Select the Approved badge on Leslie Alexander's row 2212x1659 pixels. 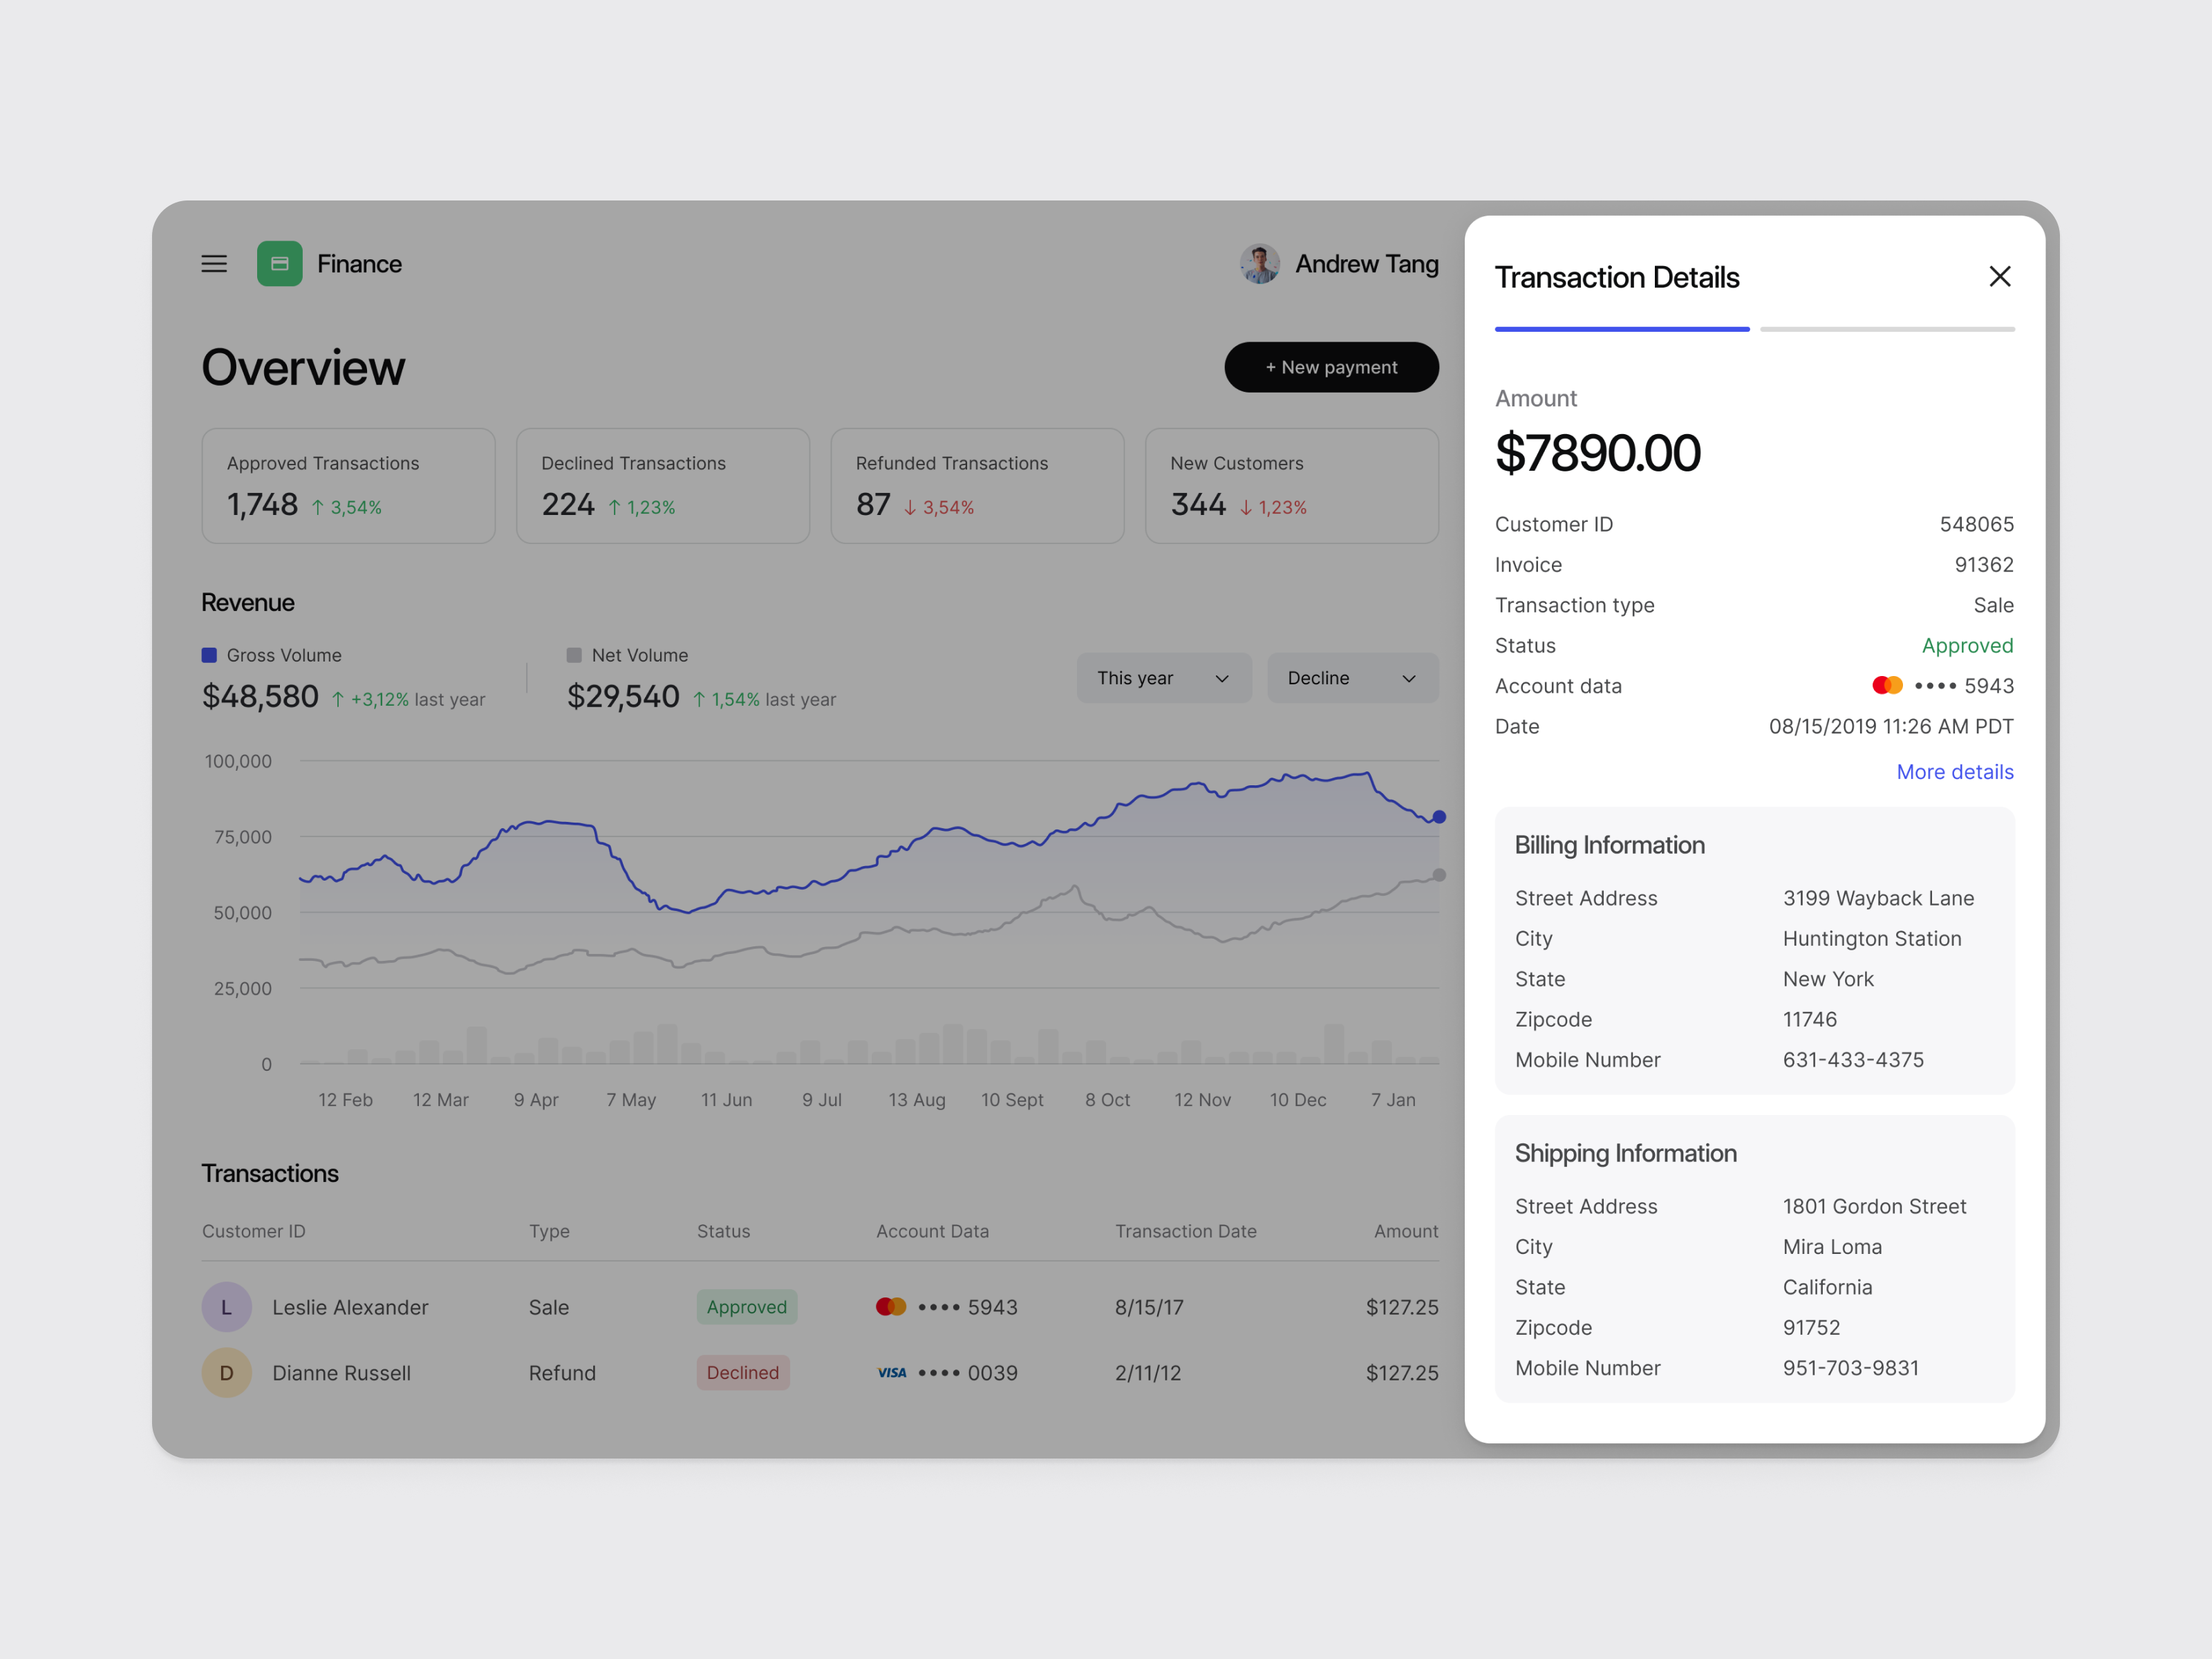coord(746,1306)
